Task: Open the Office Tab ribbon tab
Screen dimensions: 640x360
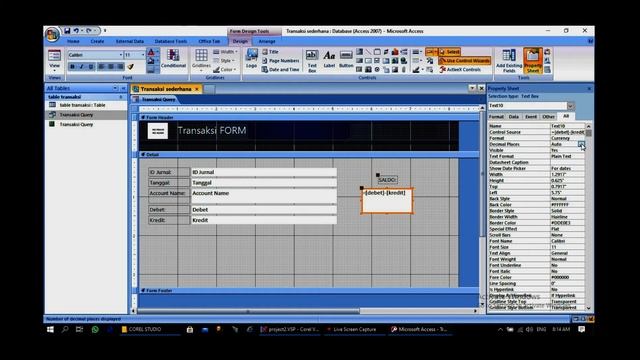Action: (209, 41)
